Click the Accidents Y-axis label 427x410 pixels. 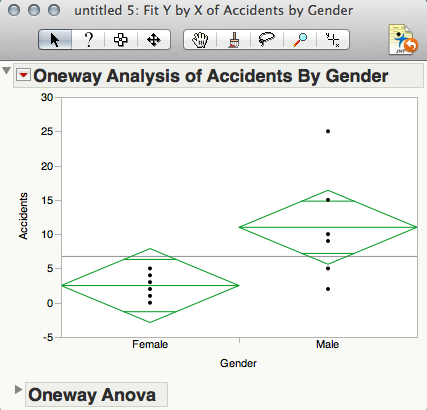pos(23,216)
